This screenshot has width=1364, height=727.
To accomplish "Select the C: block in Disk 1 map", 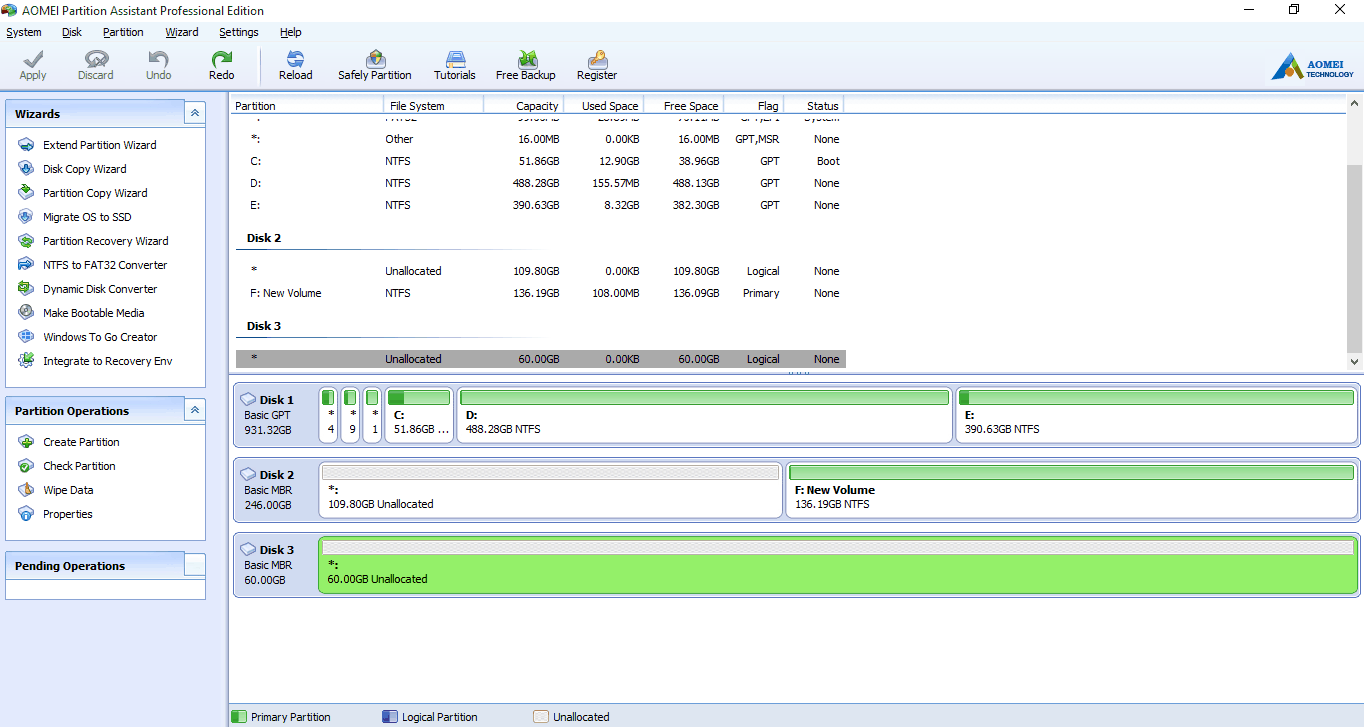I will [x=419, y=415].
